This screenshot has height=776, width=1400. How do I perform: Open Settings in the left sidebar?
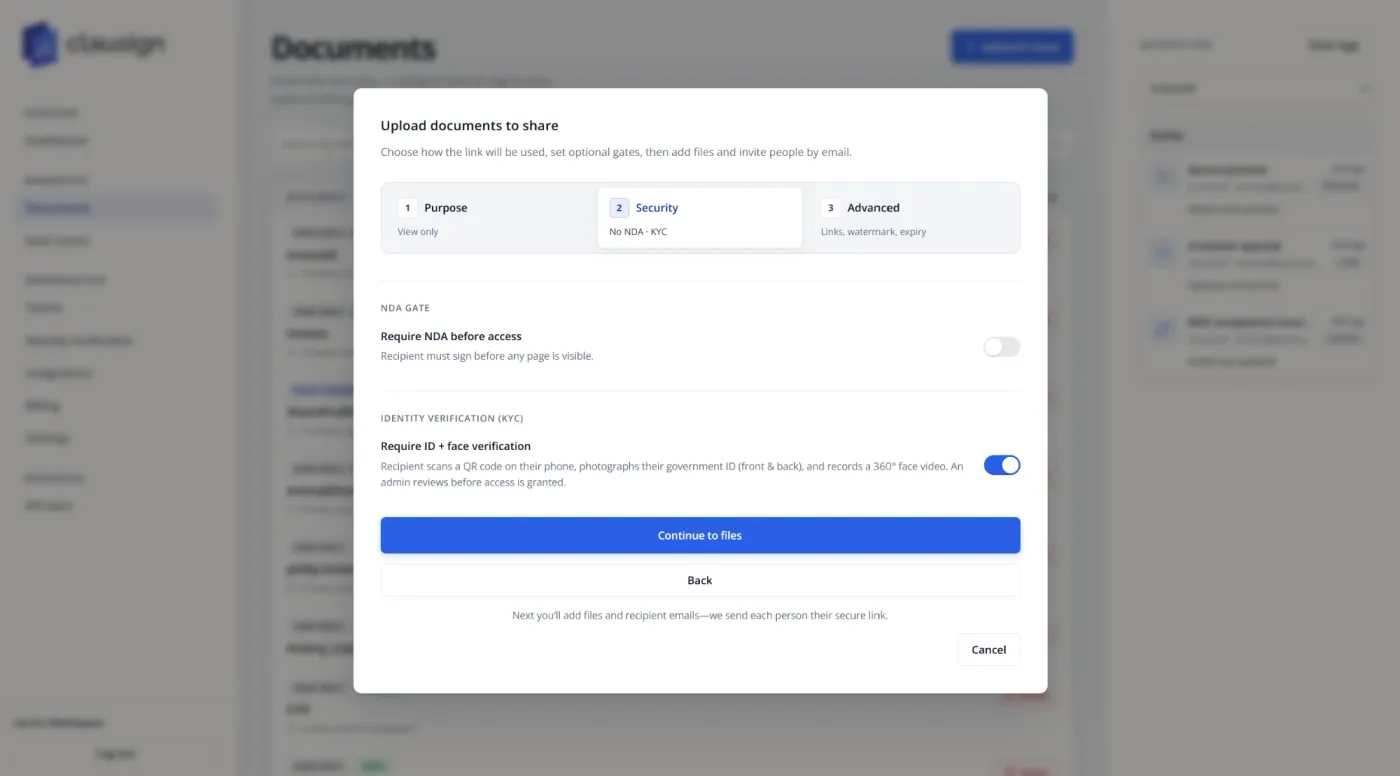click(47, 438)
